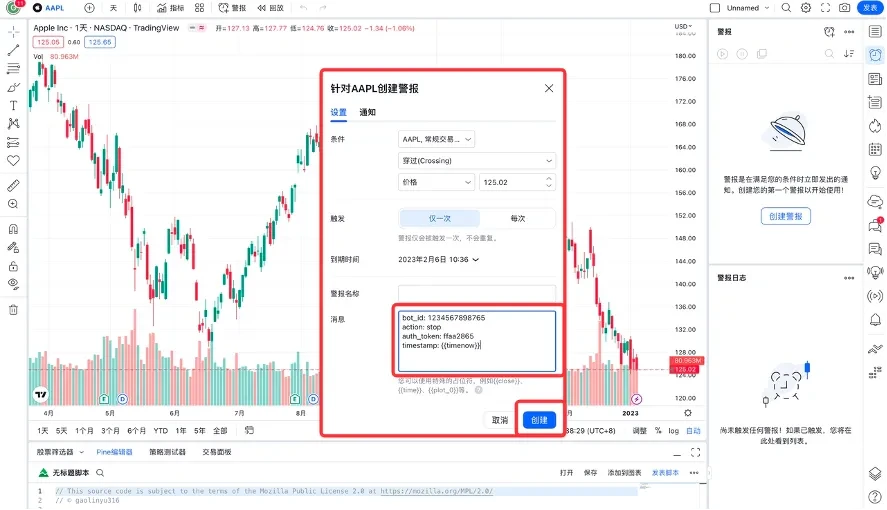Open the magnet mode tool
This screenshot has width=887, height=510.
click(13, 229)
